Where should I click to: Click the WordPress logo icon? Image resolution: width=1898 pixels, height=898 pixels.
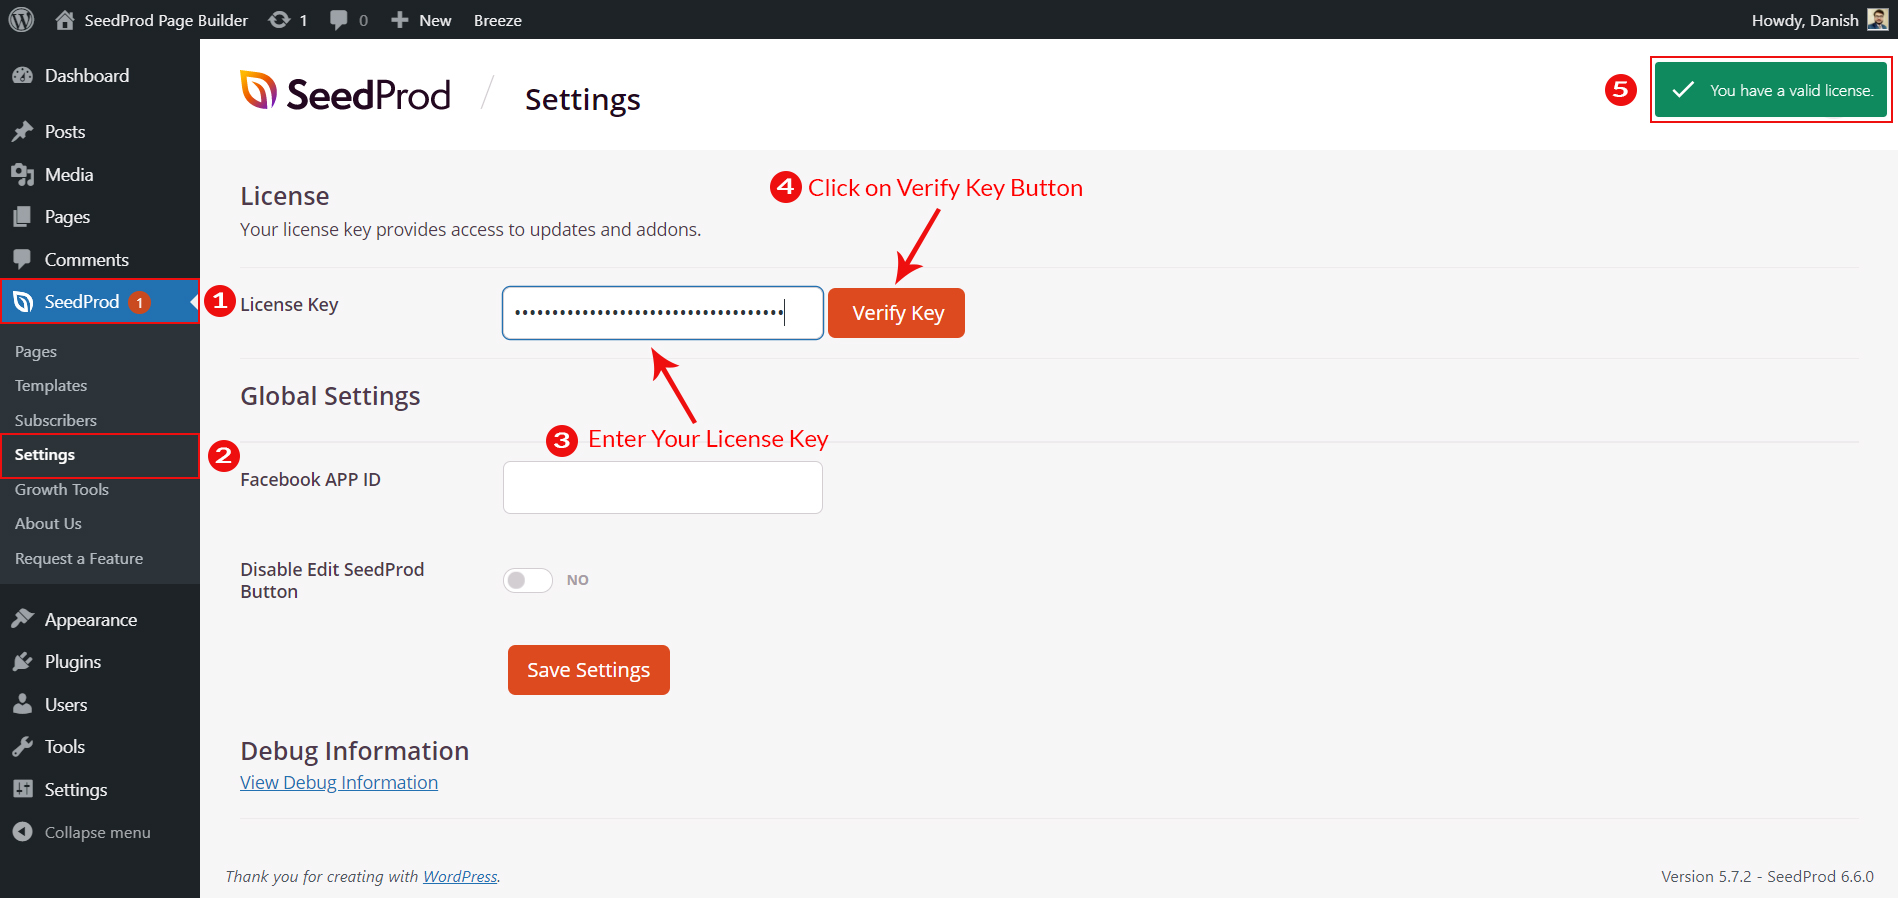click(x=21, y=20)
